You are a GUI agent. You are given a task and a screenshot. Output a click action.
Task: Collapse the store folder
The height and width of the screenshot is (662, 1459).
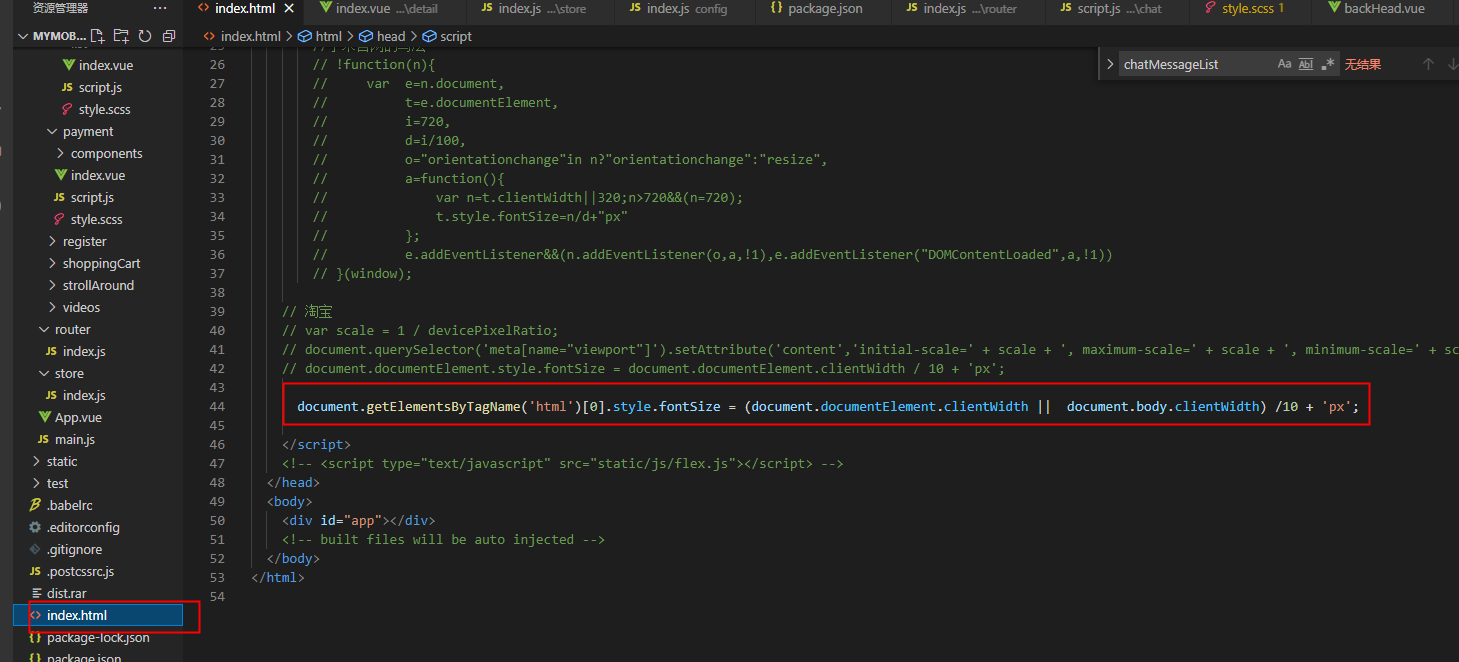pyautogui.click(x=44, y=374)
